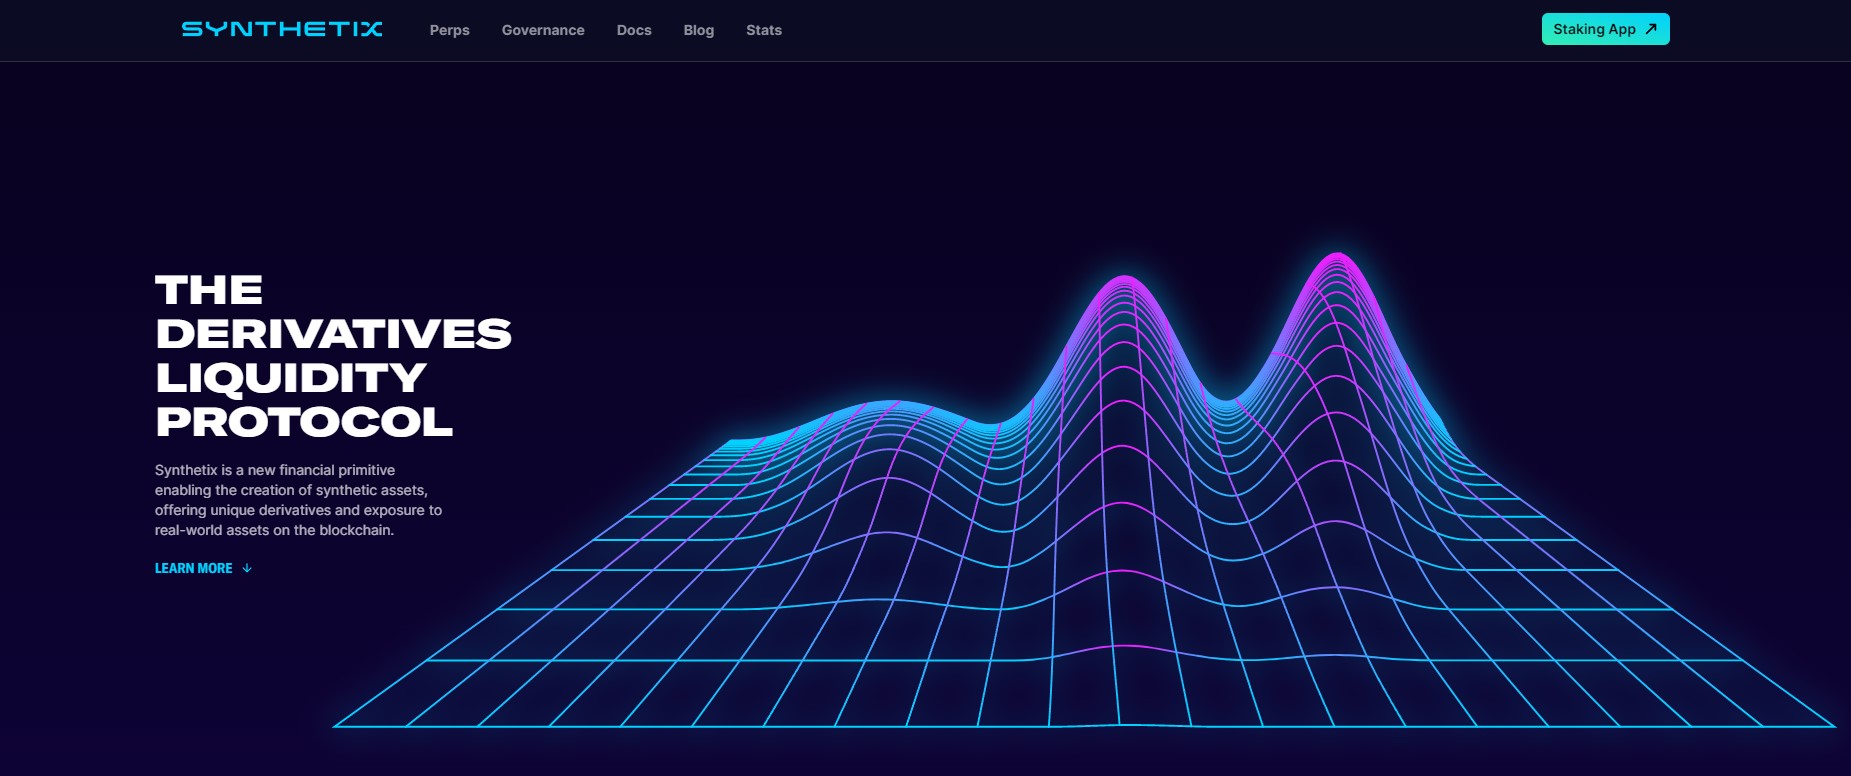The image size is (1851, 776).
Task: View the Stats page
Action: 764,30
